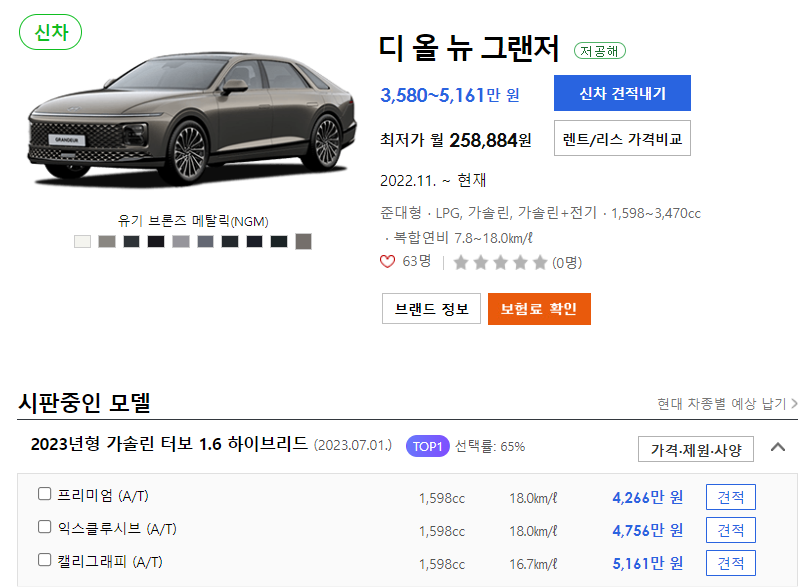Image resolution: width=808 pixels, height=588 pixels.
Task: Request 견적 for the 5,161만 원 trim
Action: point(731,563)
